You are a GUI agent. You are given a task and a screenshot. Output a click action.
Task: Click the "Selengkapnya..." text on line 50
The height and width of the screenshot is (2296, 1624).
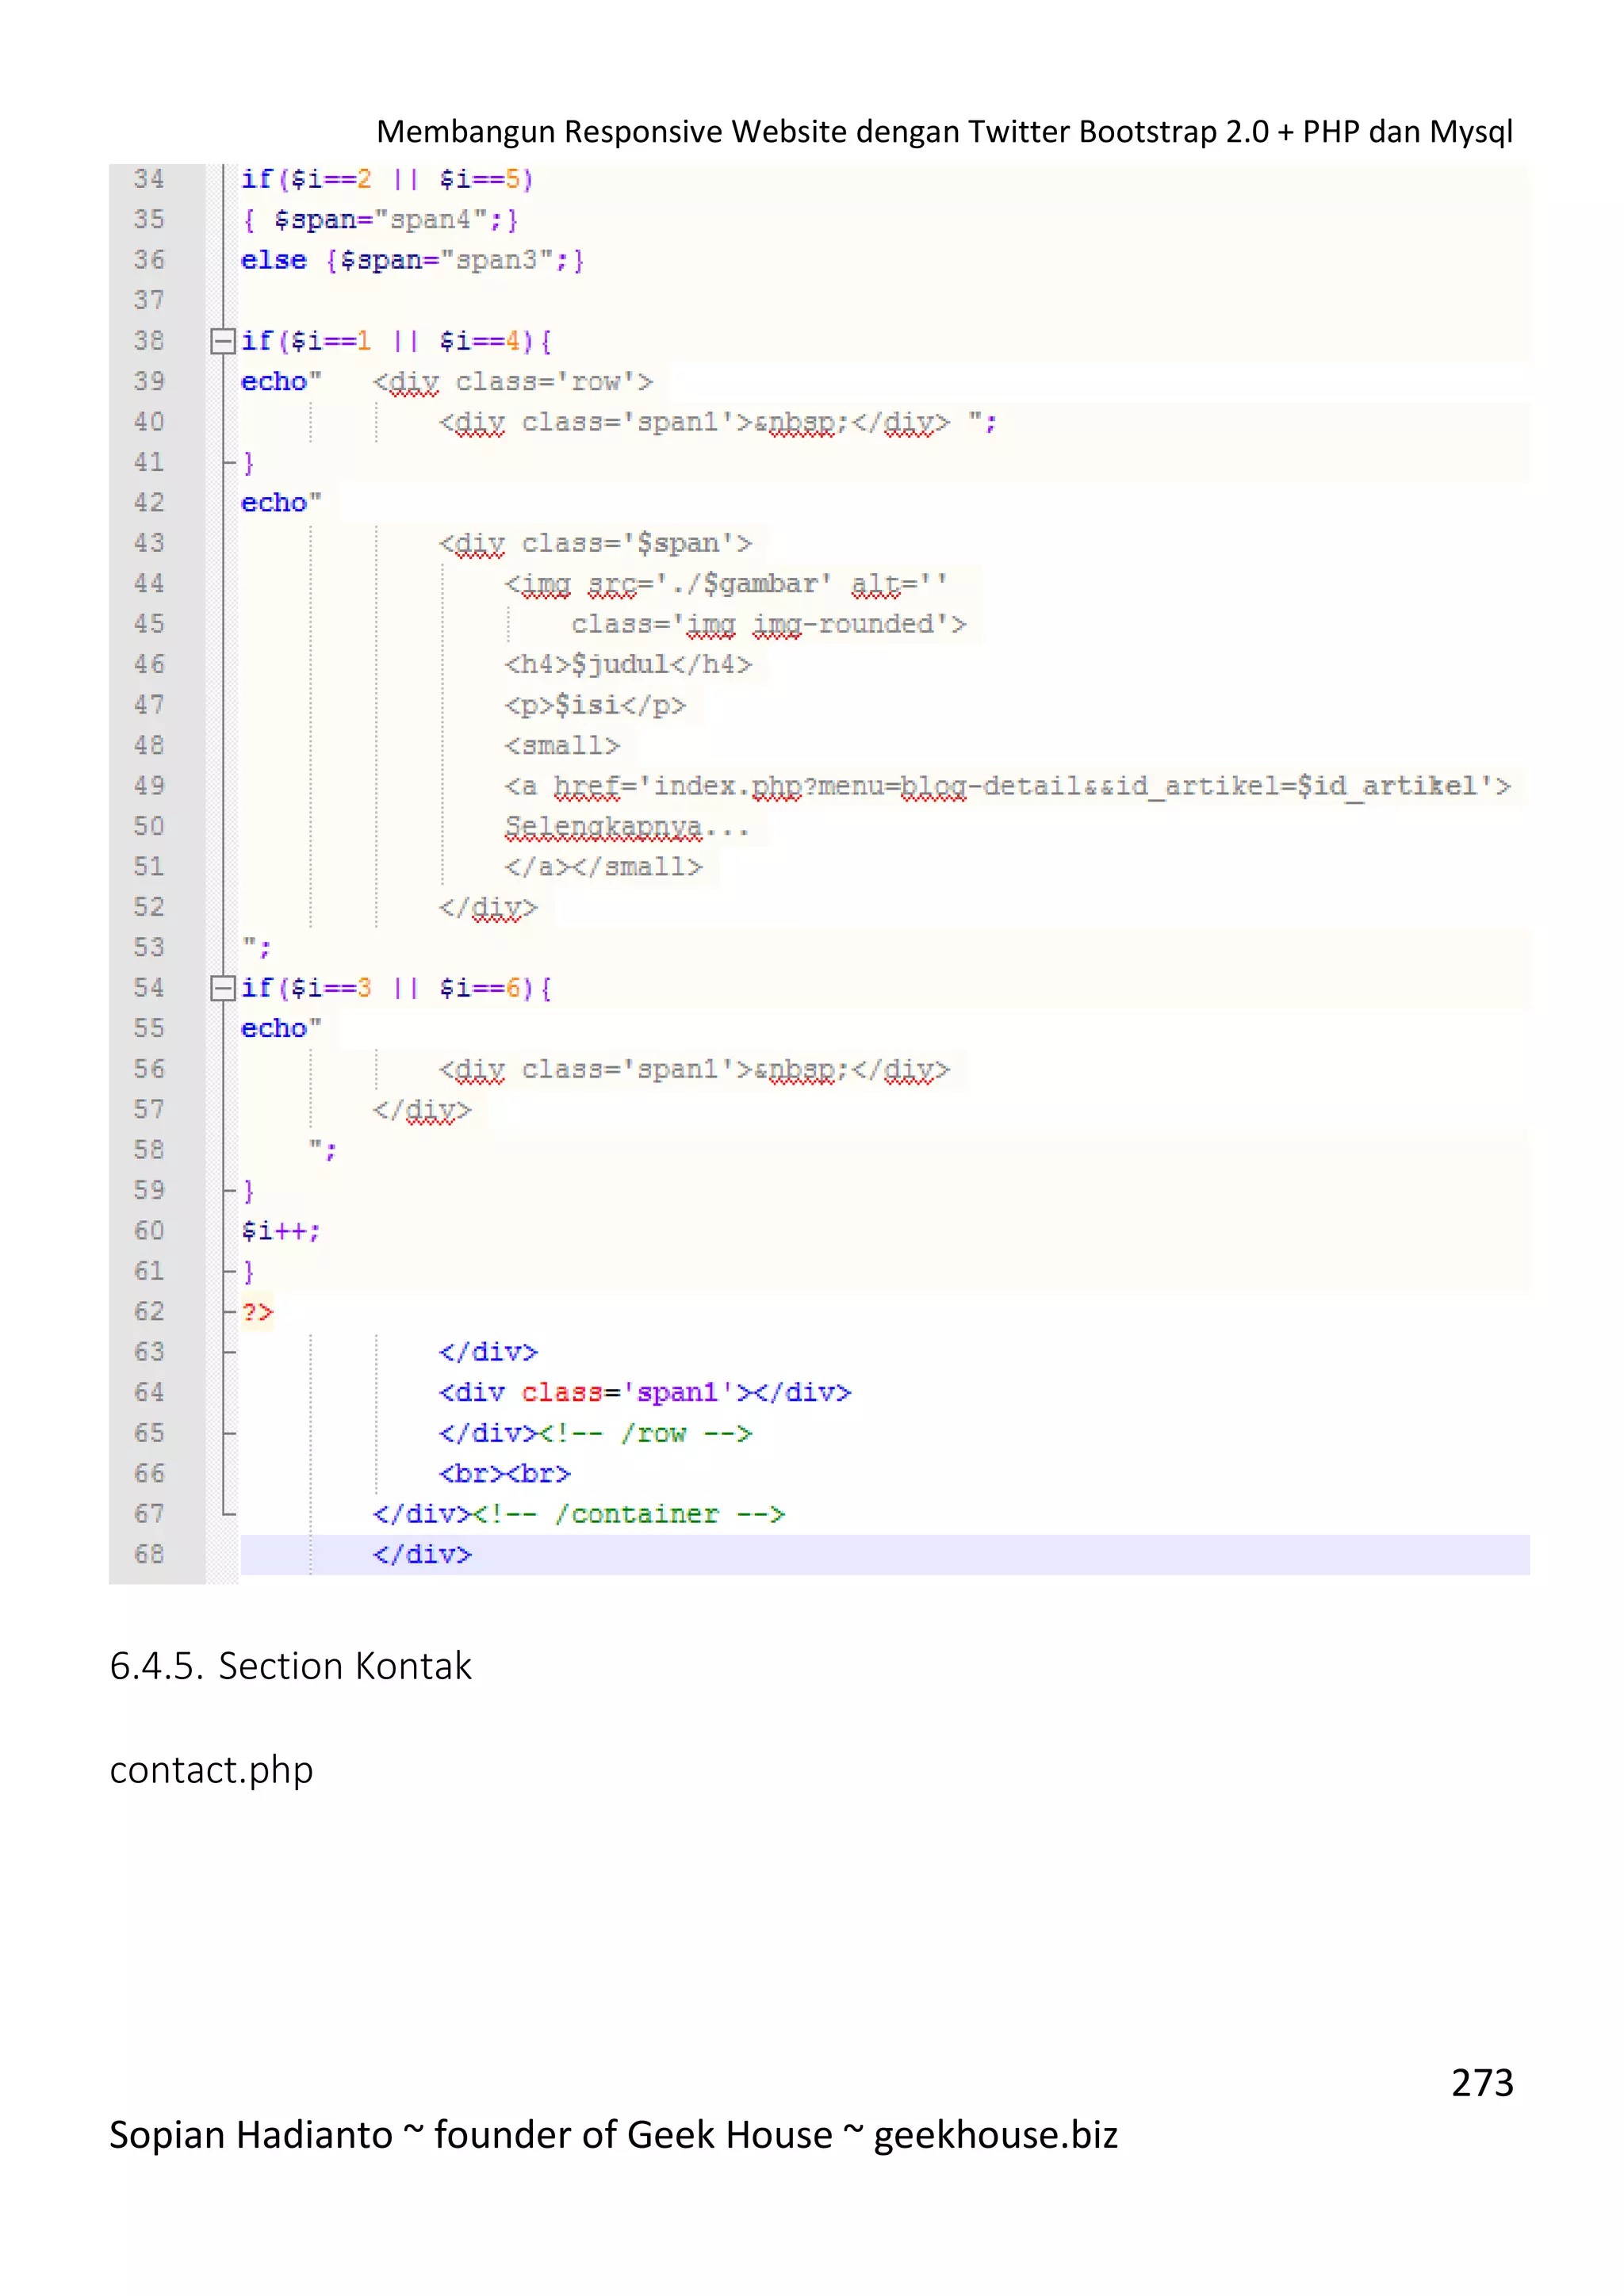click(x=626, y=827)
